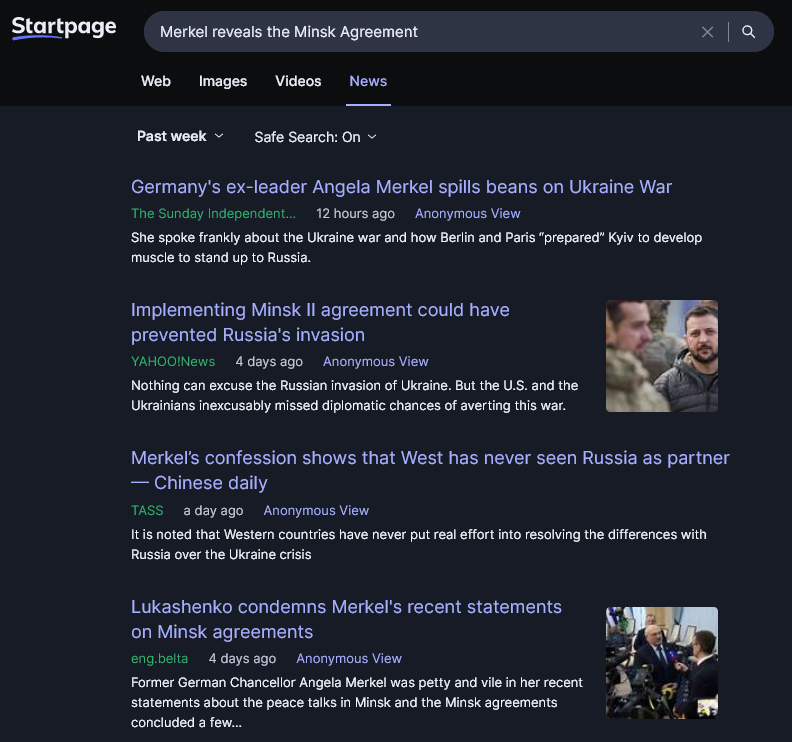The width and height of the screenshot is (792, 742).
Task: Switch to the Videos tab
Action: 298,81
